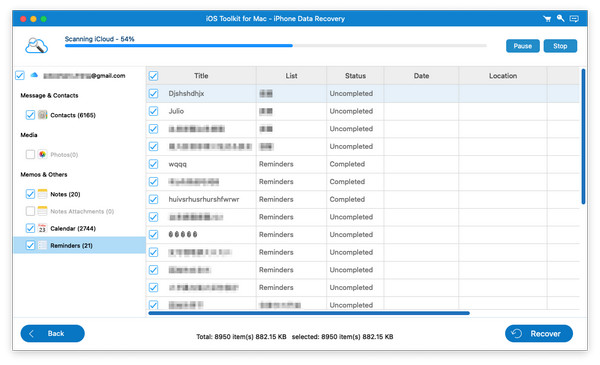Click the iCloud scan magnifier icon
600x365 pixels.
pos(36,46)
